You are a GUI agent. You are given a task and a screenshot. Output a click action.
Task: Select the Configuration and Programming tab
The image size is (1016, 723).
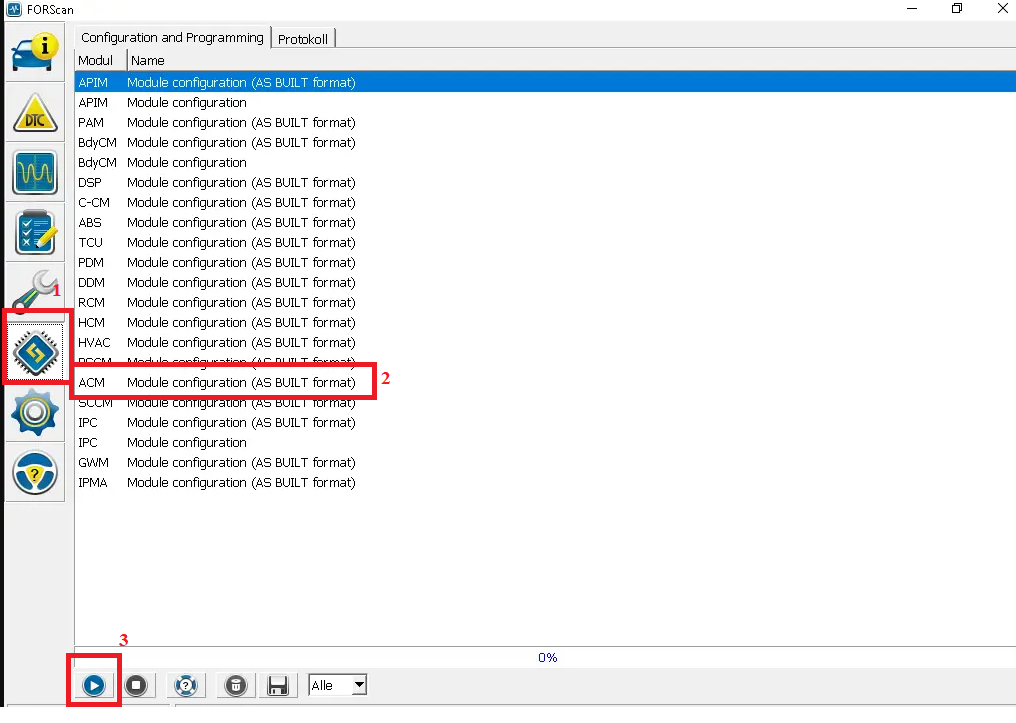[x=172, y=38]
